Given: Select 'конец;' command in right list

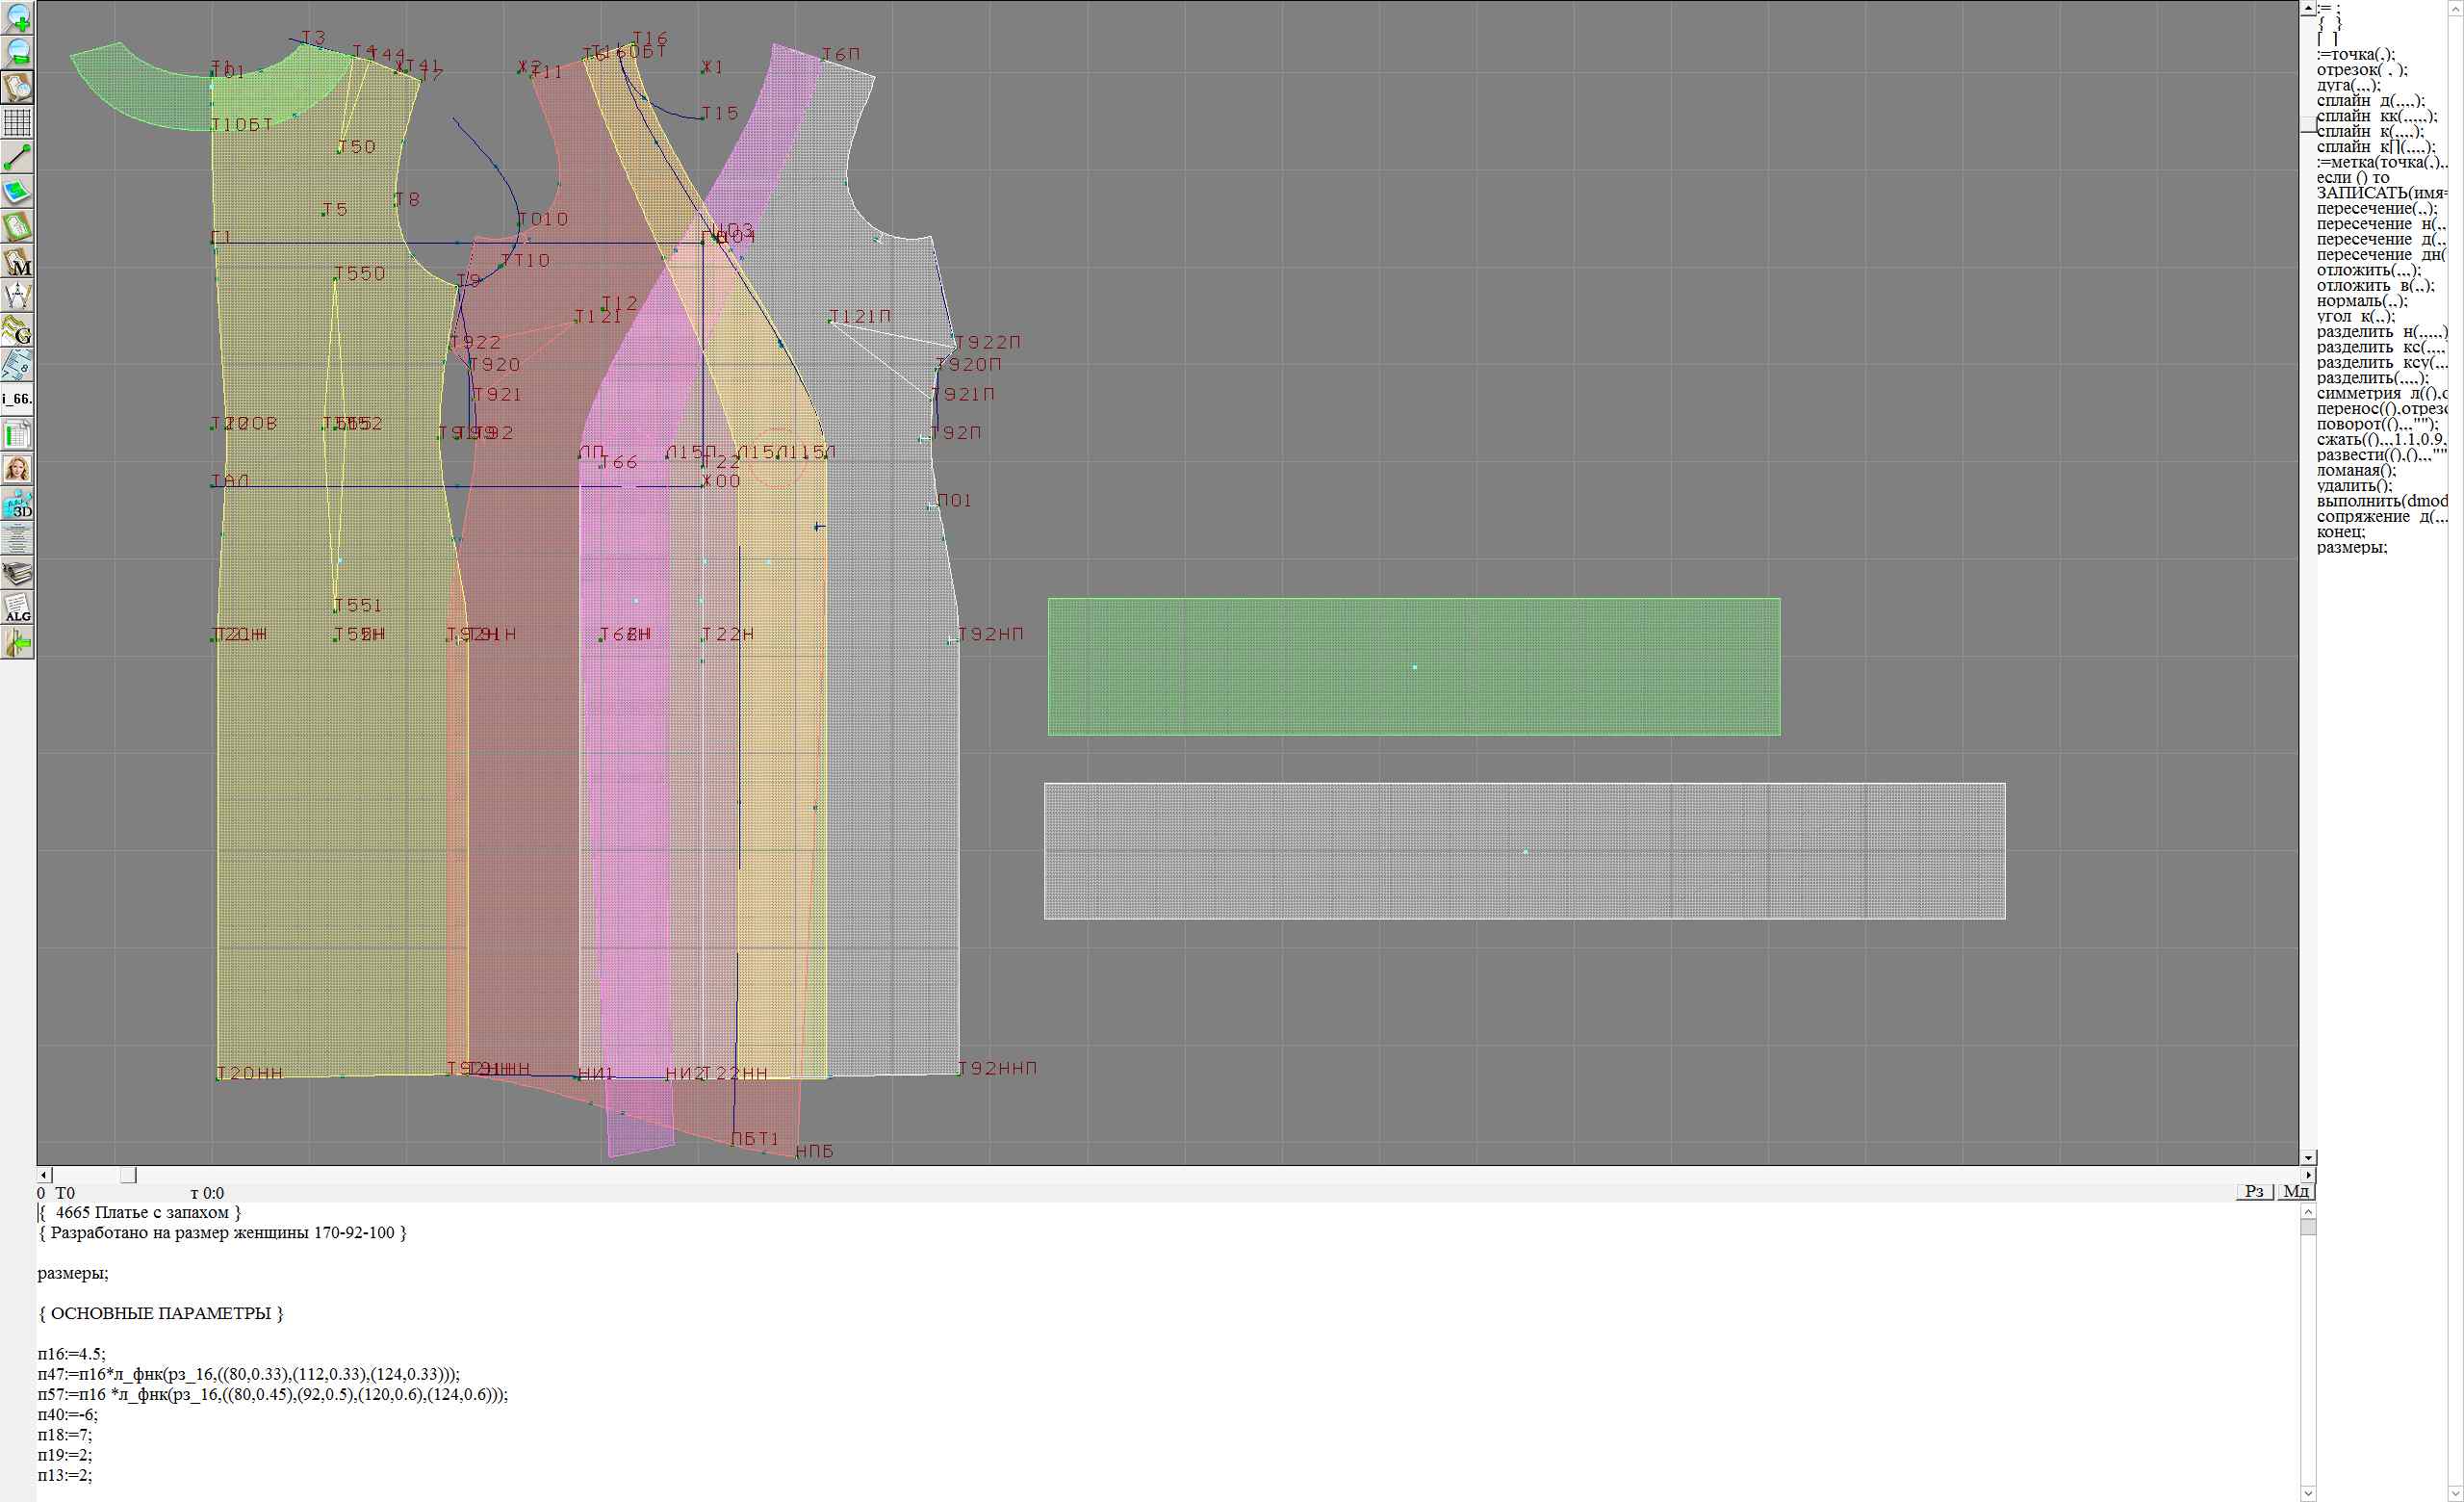Looking at the screenshot, I should [2341, 532].
